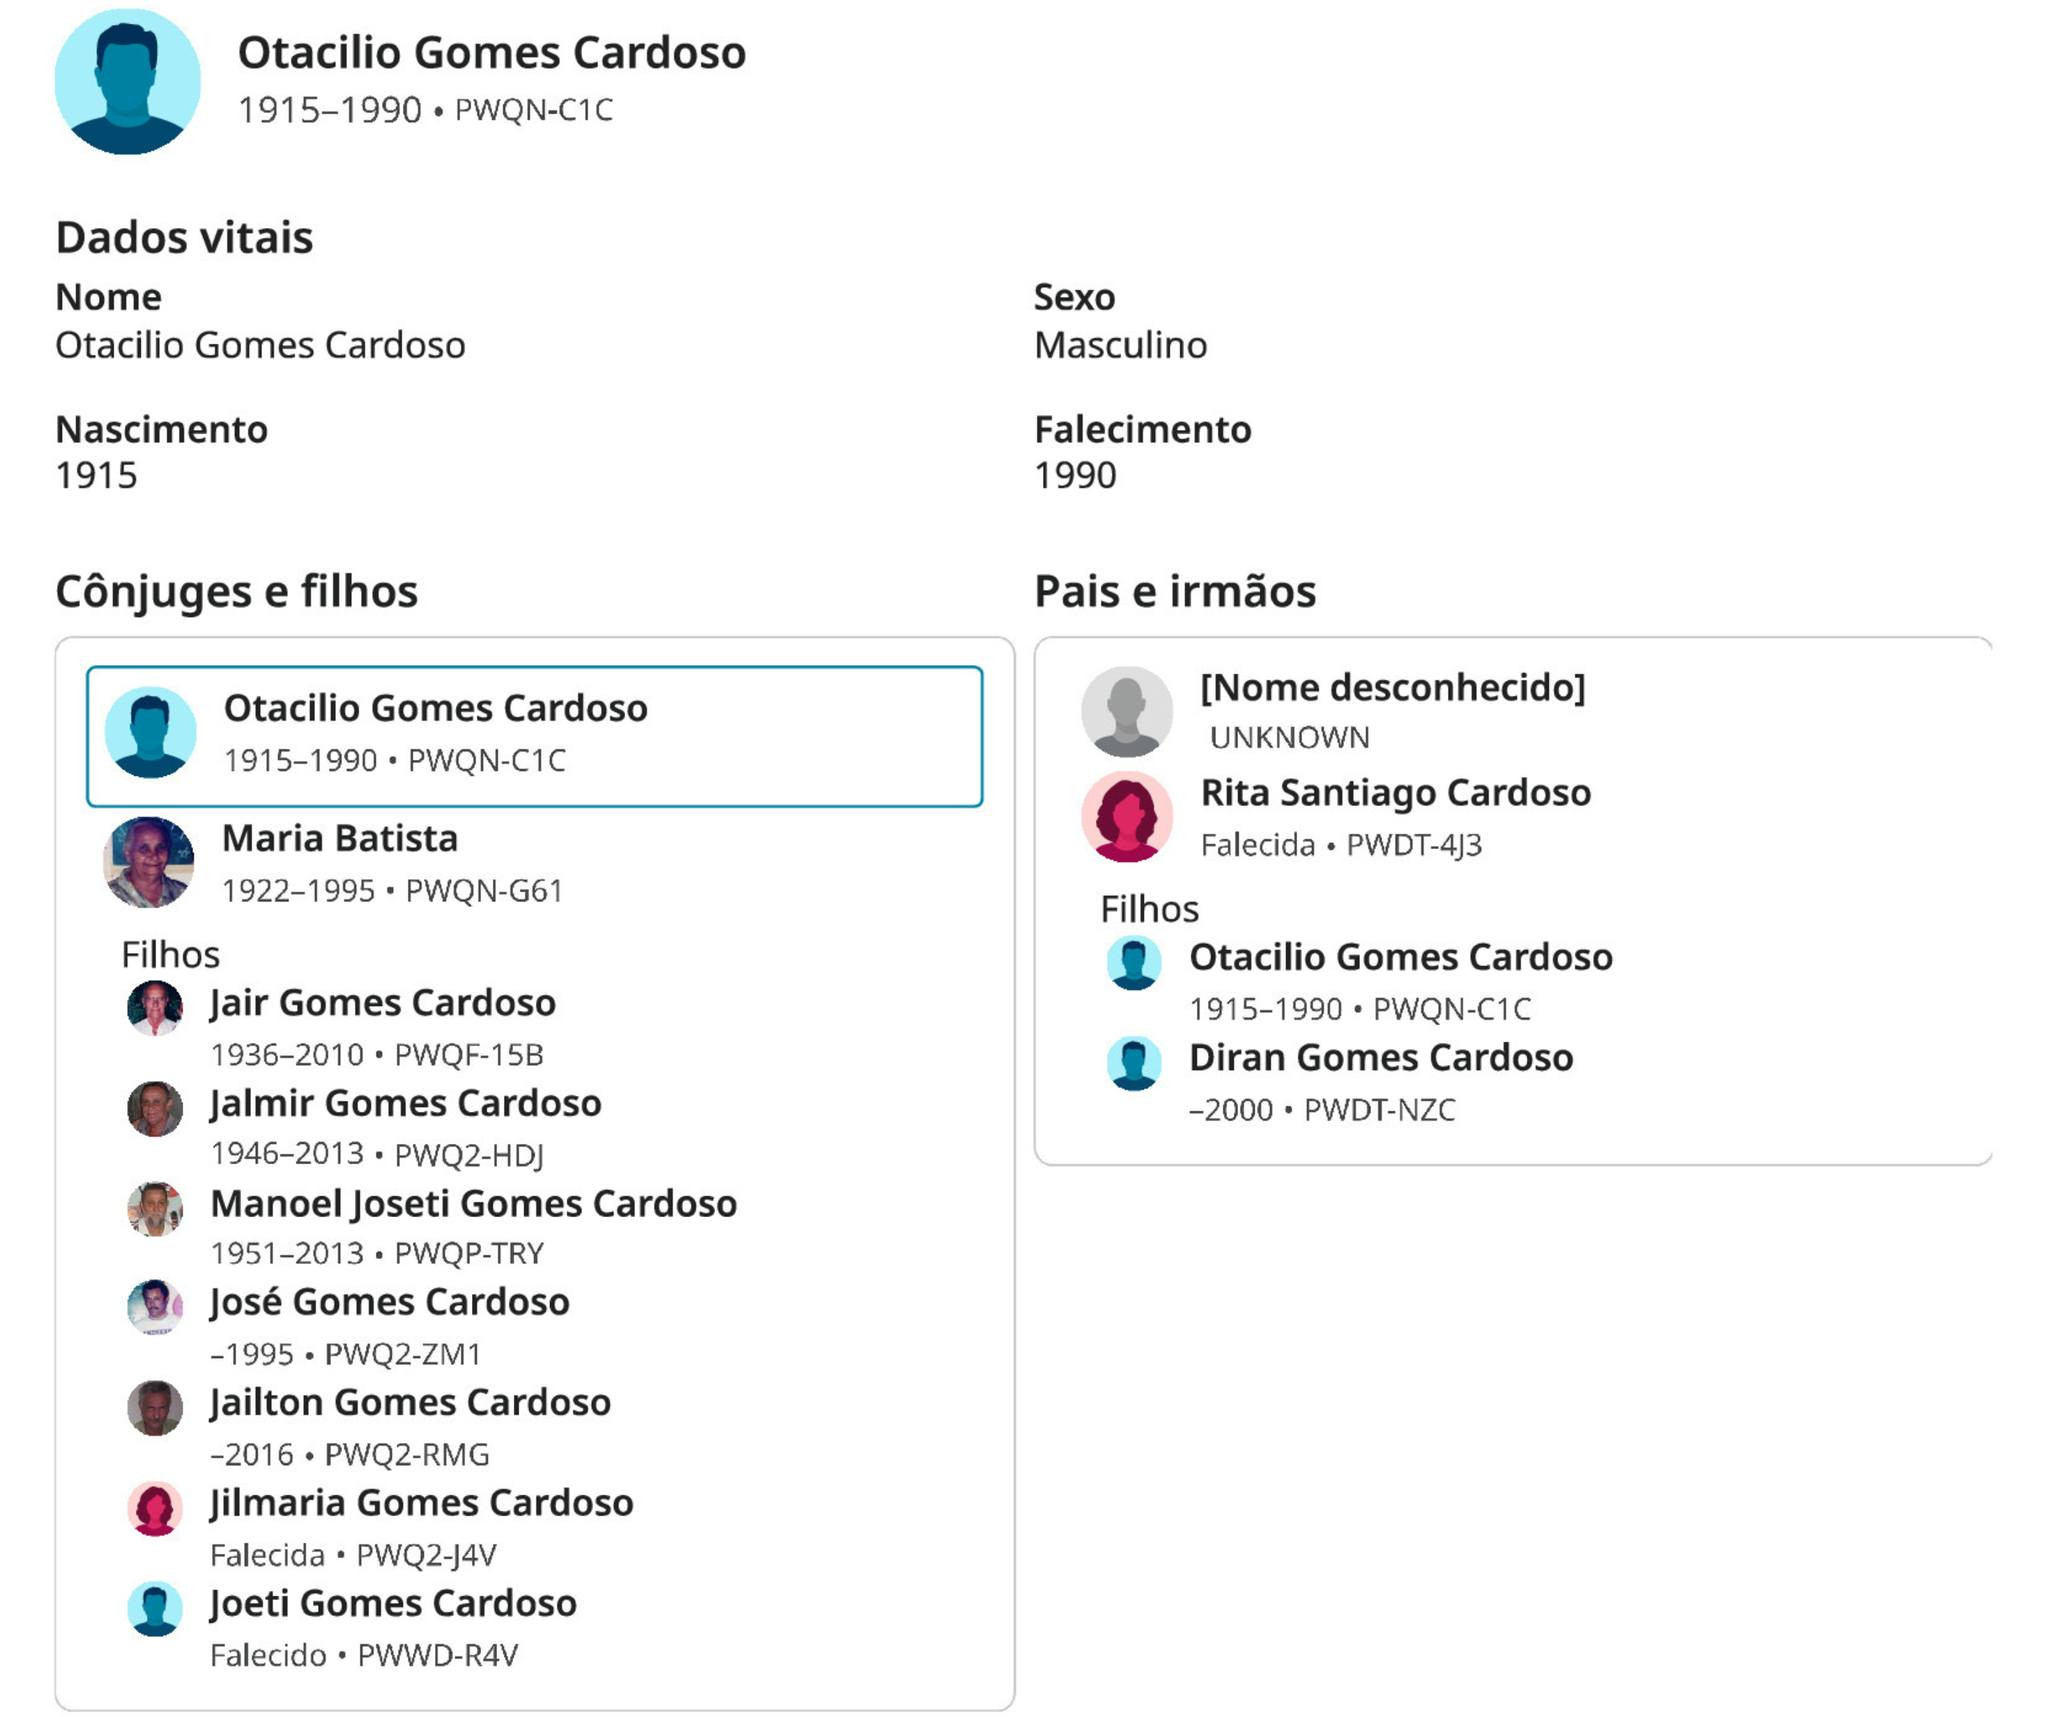Open Maria Batista's profile photo

click(149, 862)
